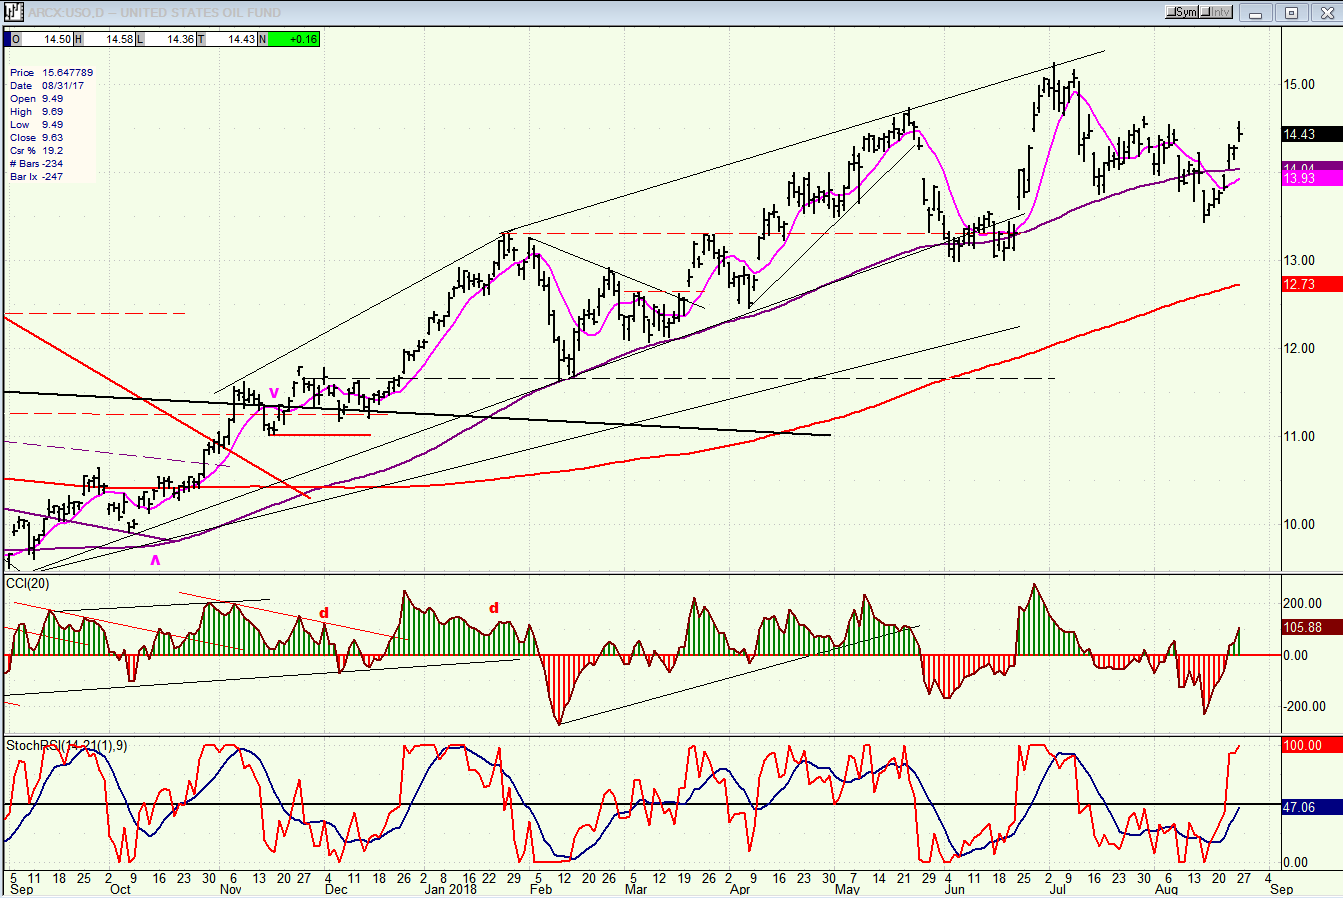The height and width of the screenshot is (898, 1343).
Task: Click the red 12.73 moving average tag
Action: click(1311, 285)
